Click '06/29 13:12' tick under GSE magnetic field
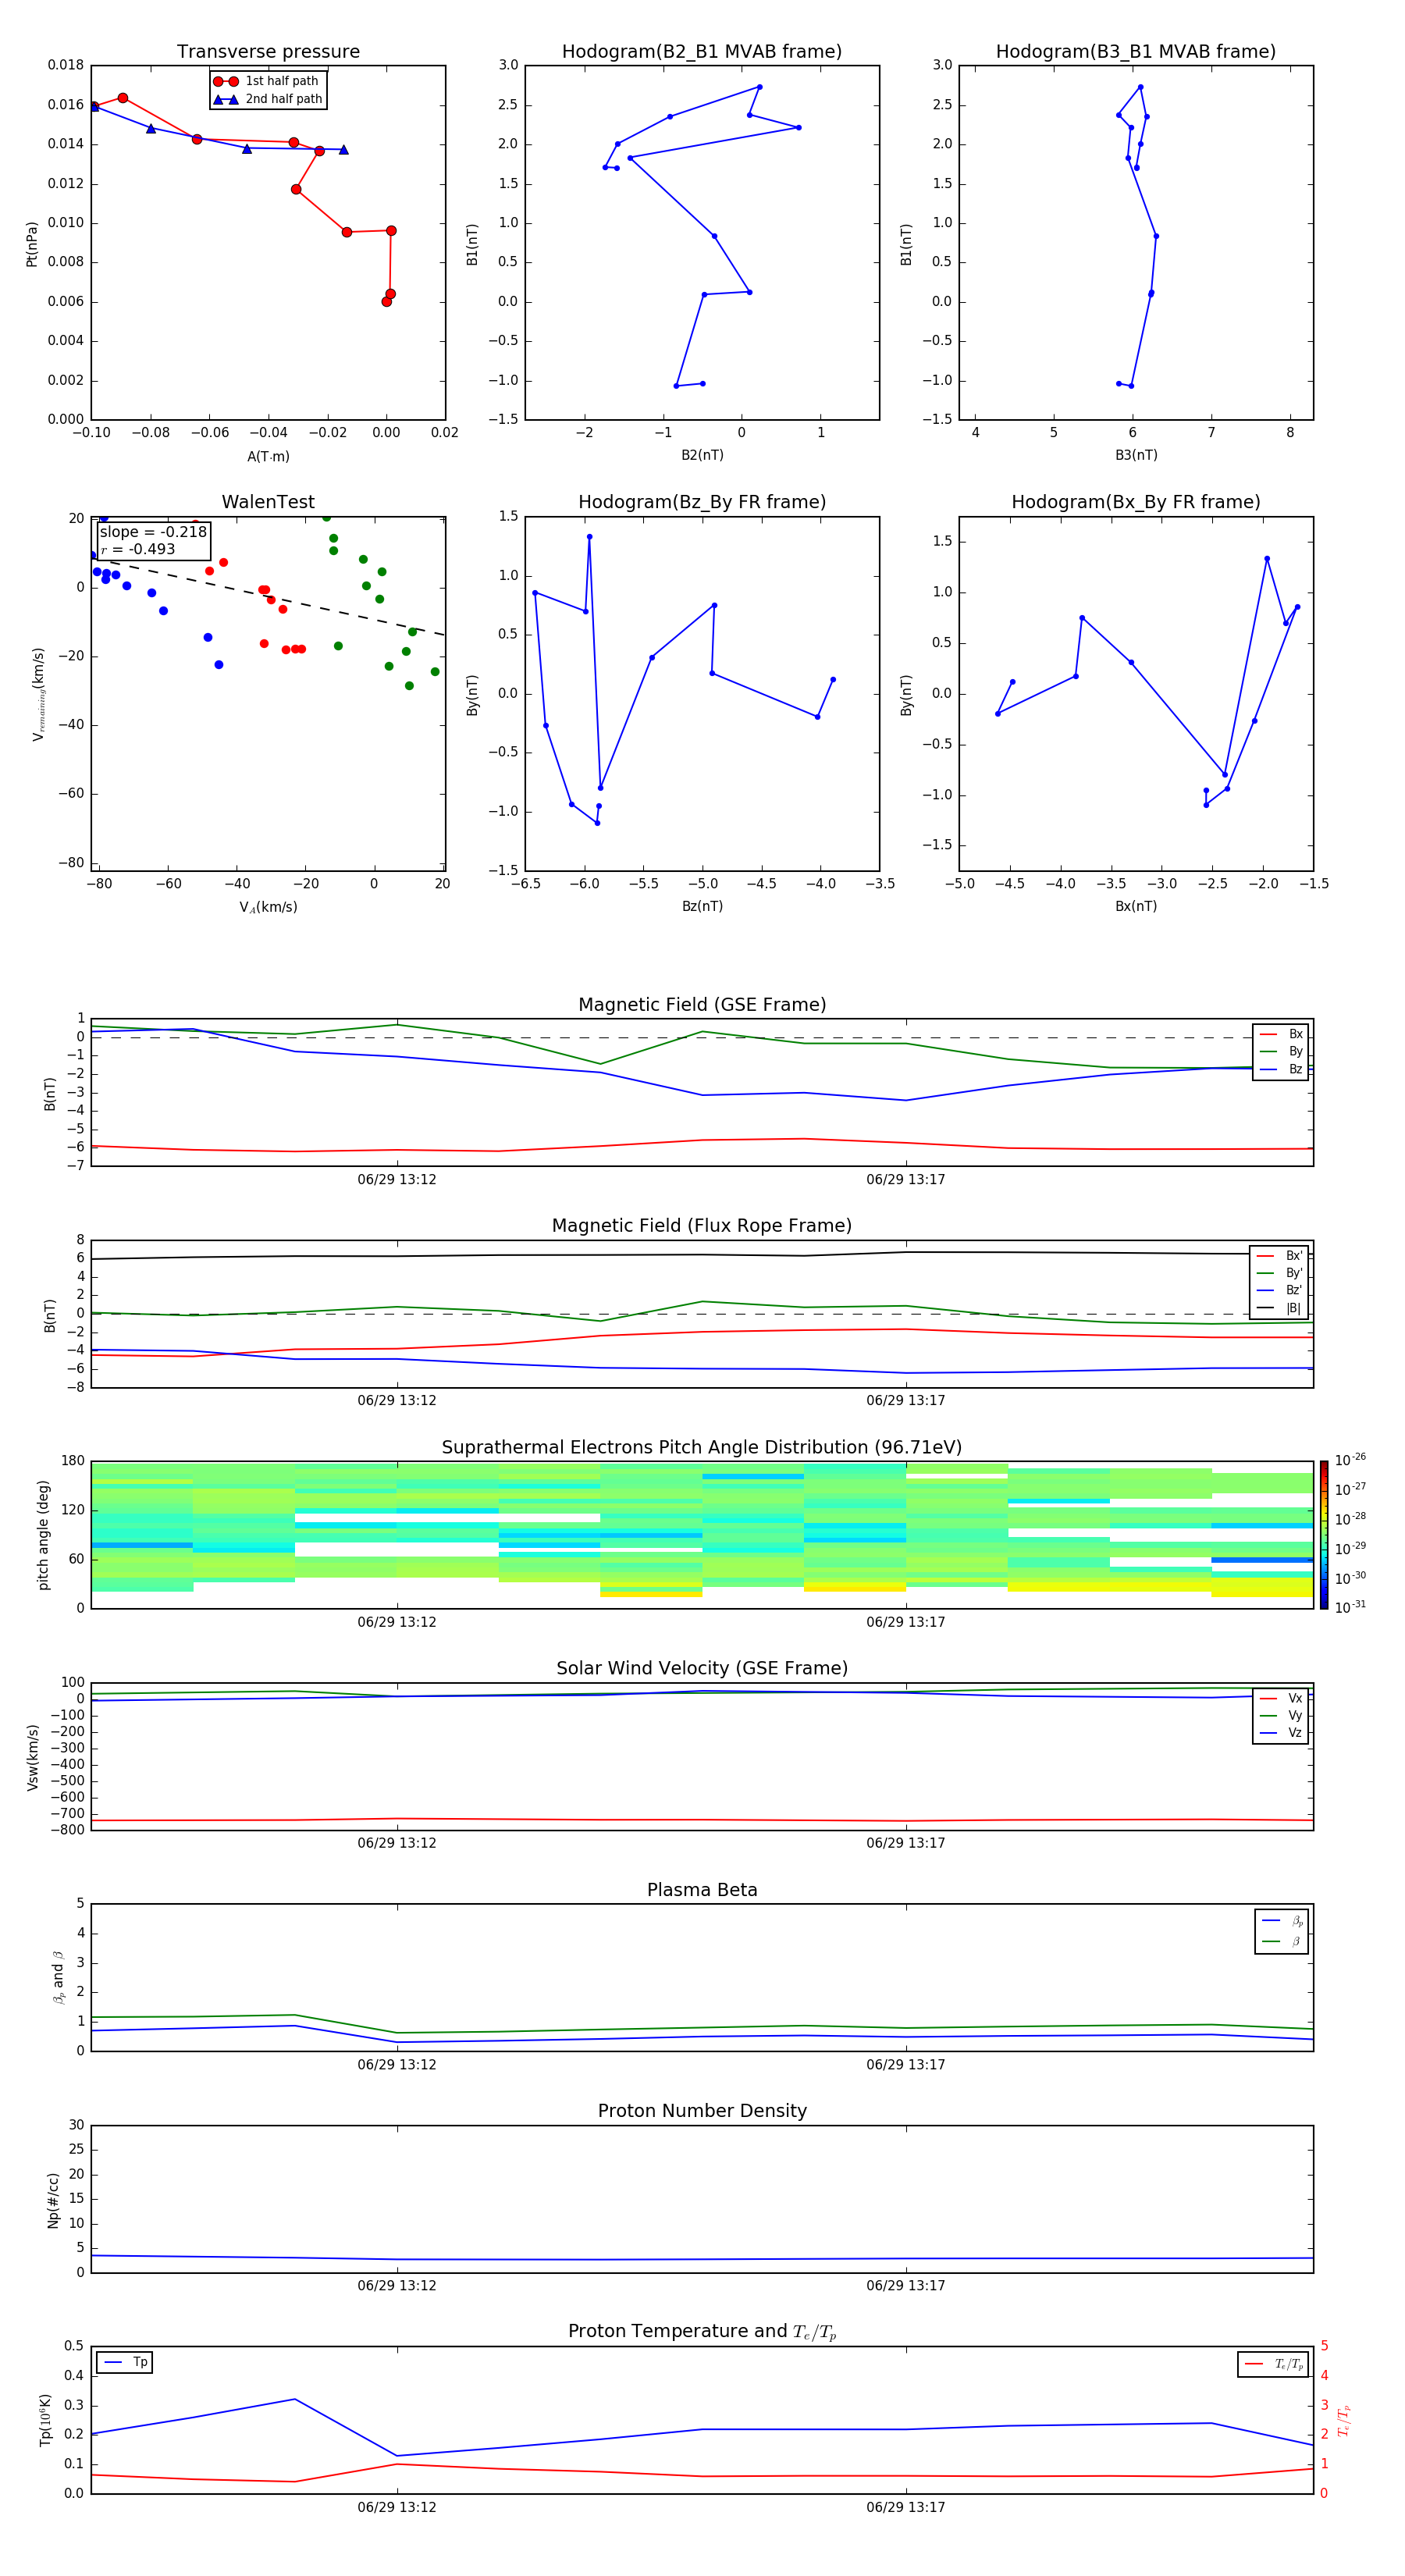The height and width of the screenshot is (2576, 1405). [397, 1180]
